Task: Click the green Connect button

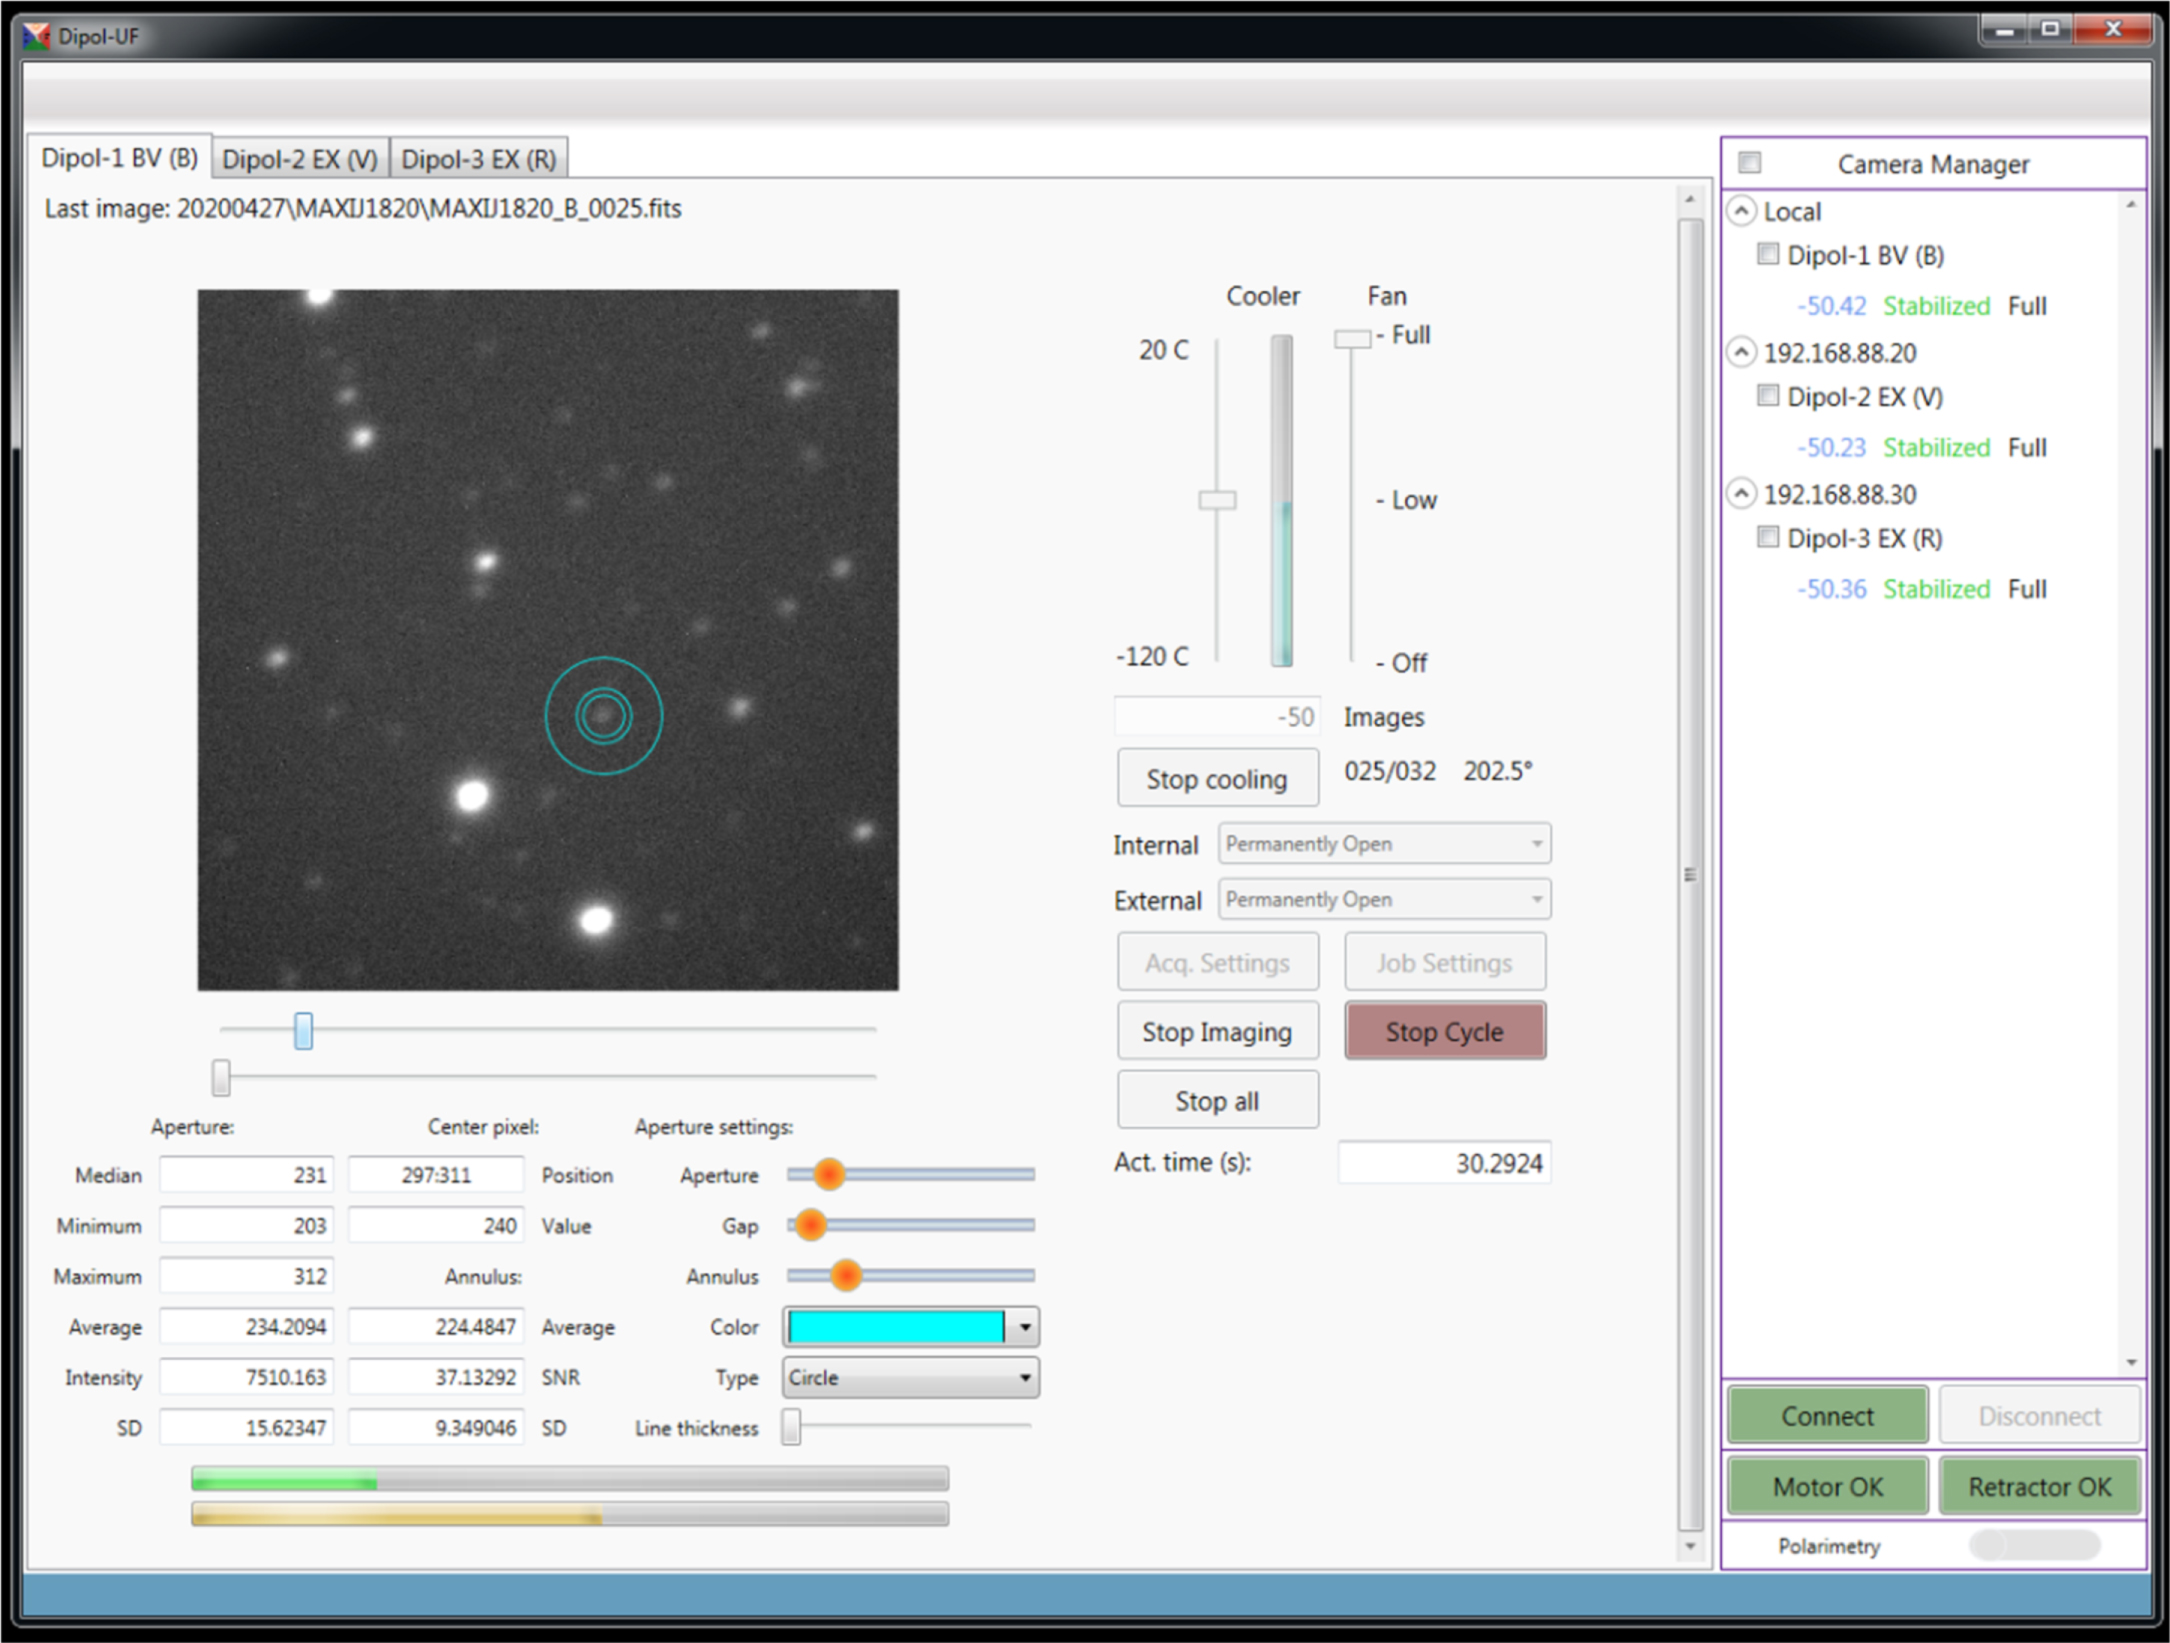Action: click(1827, 1416)
